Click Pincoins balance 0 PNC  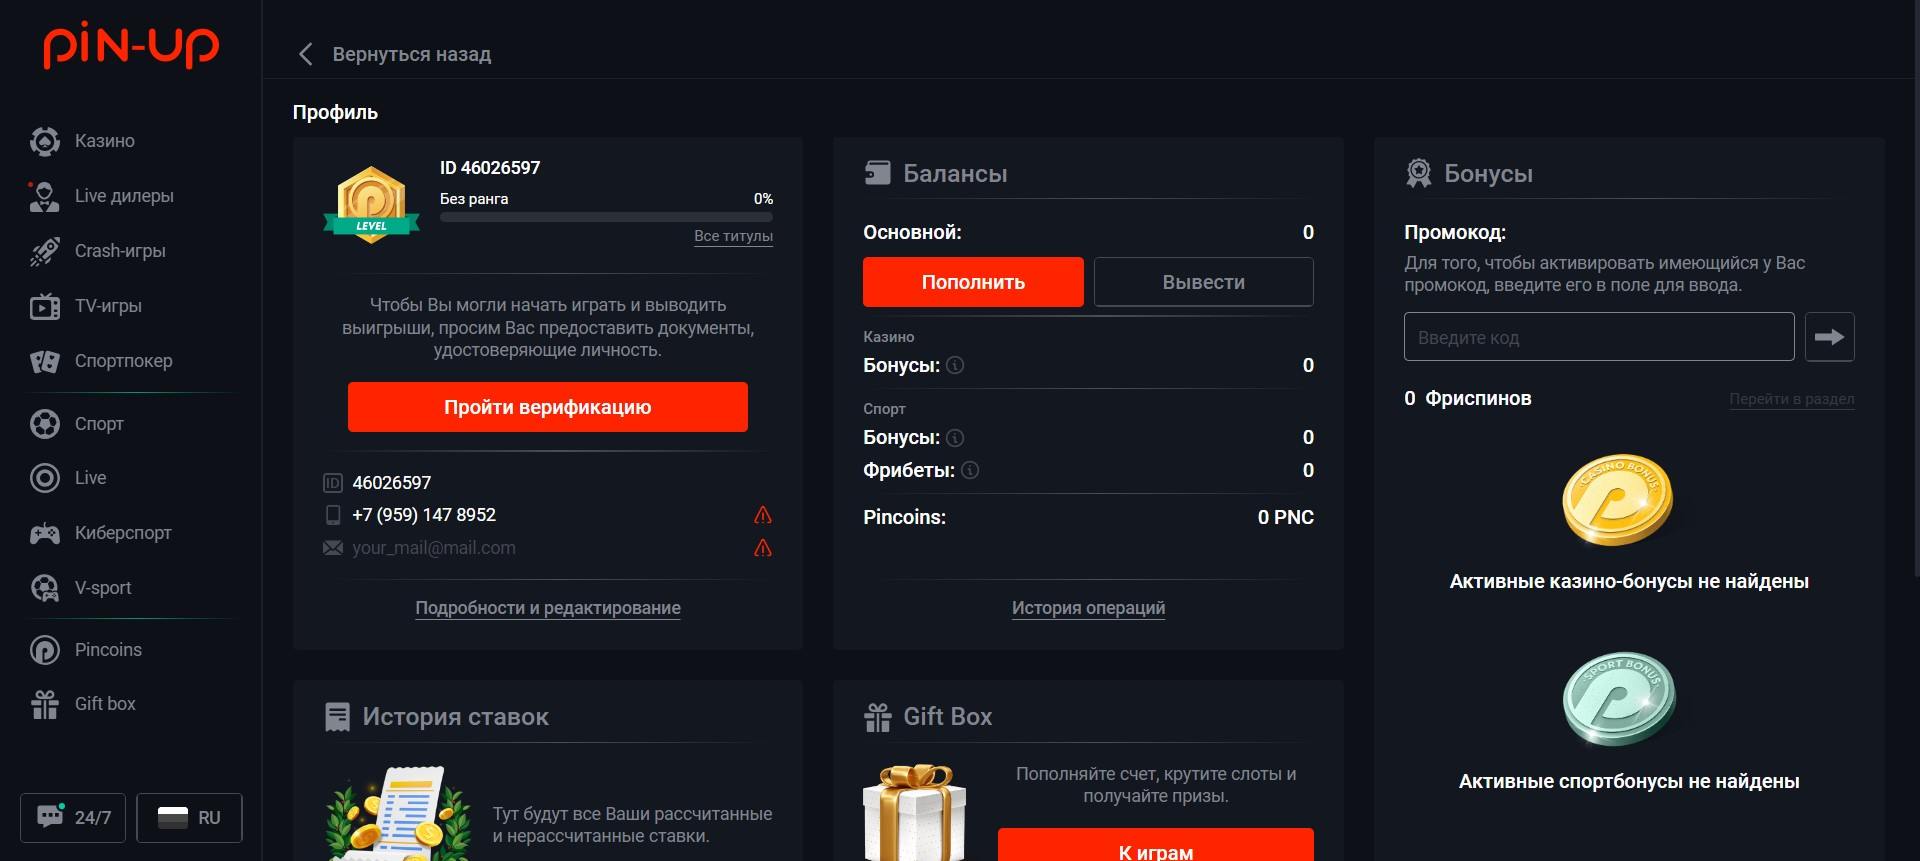[x=1286, y=517]
